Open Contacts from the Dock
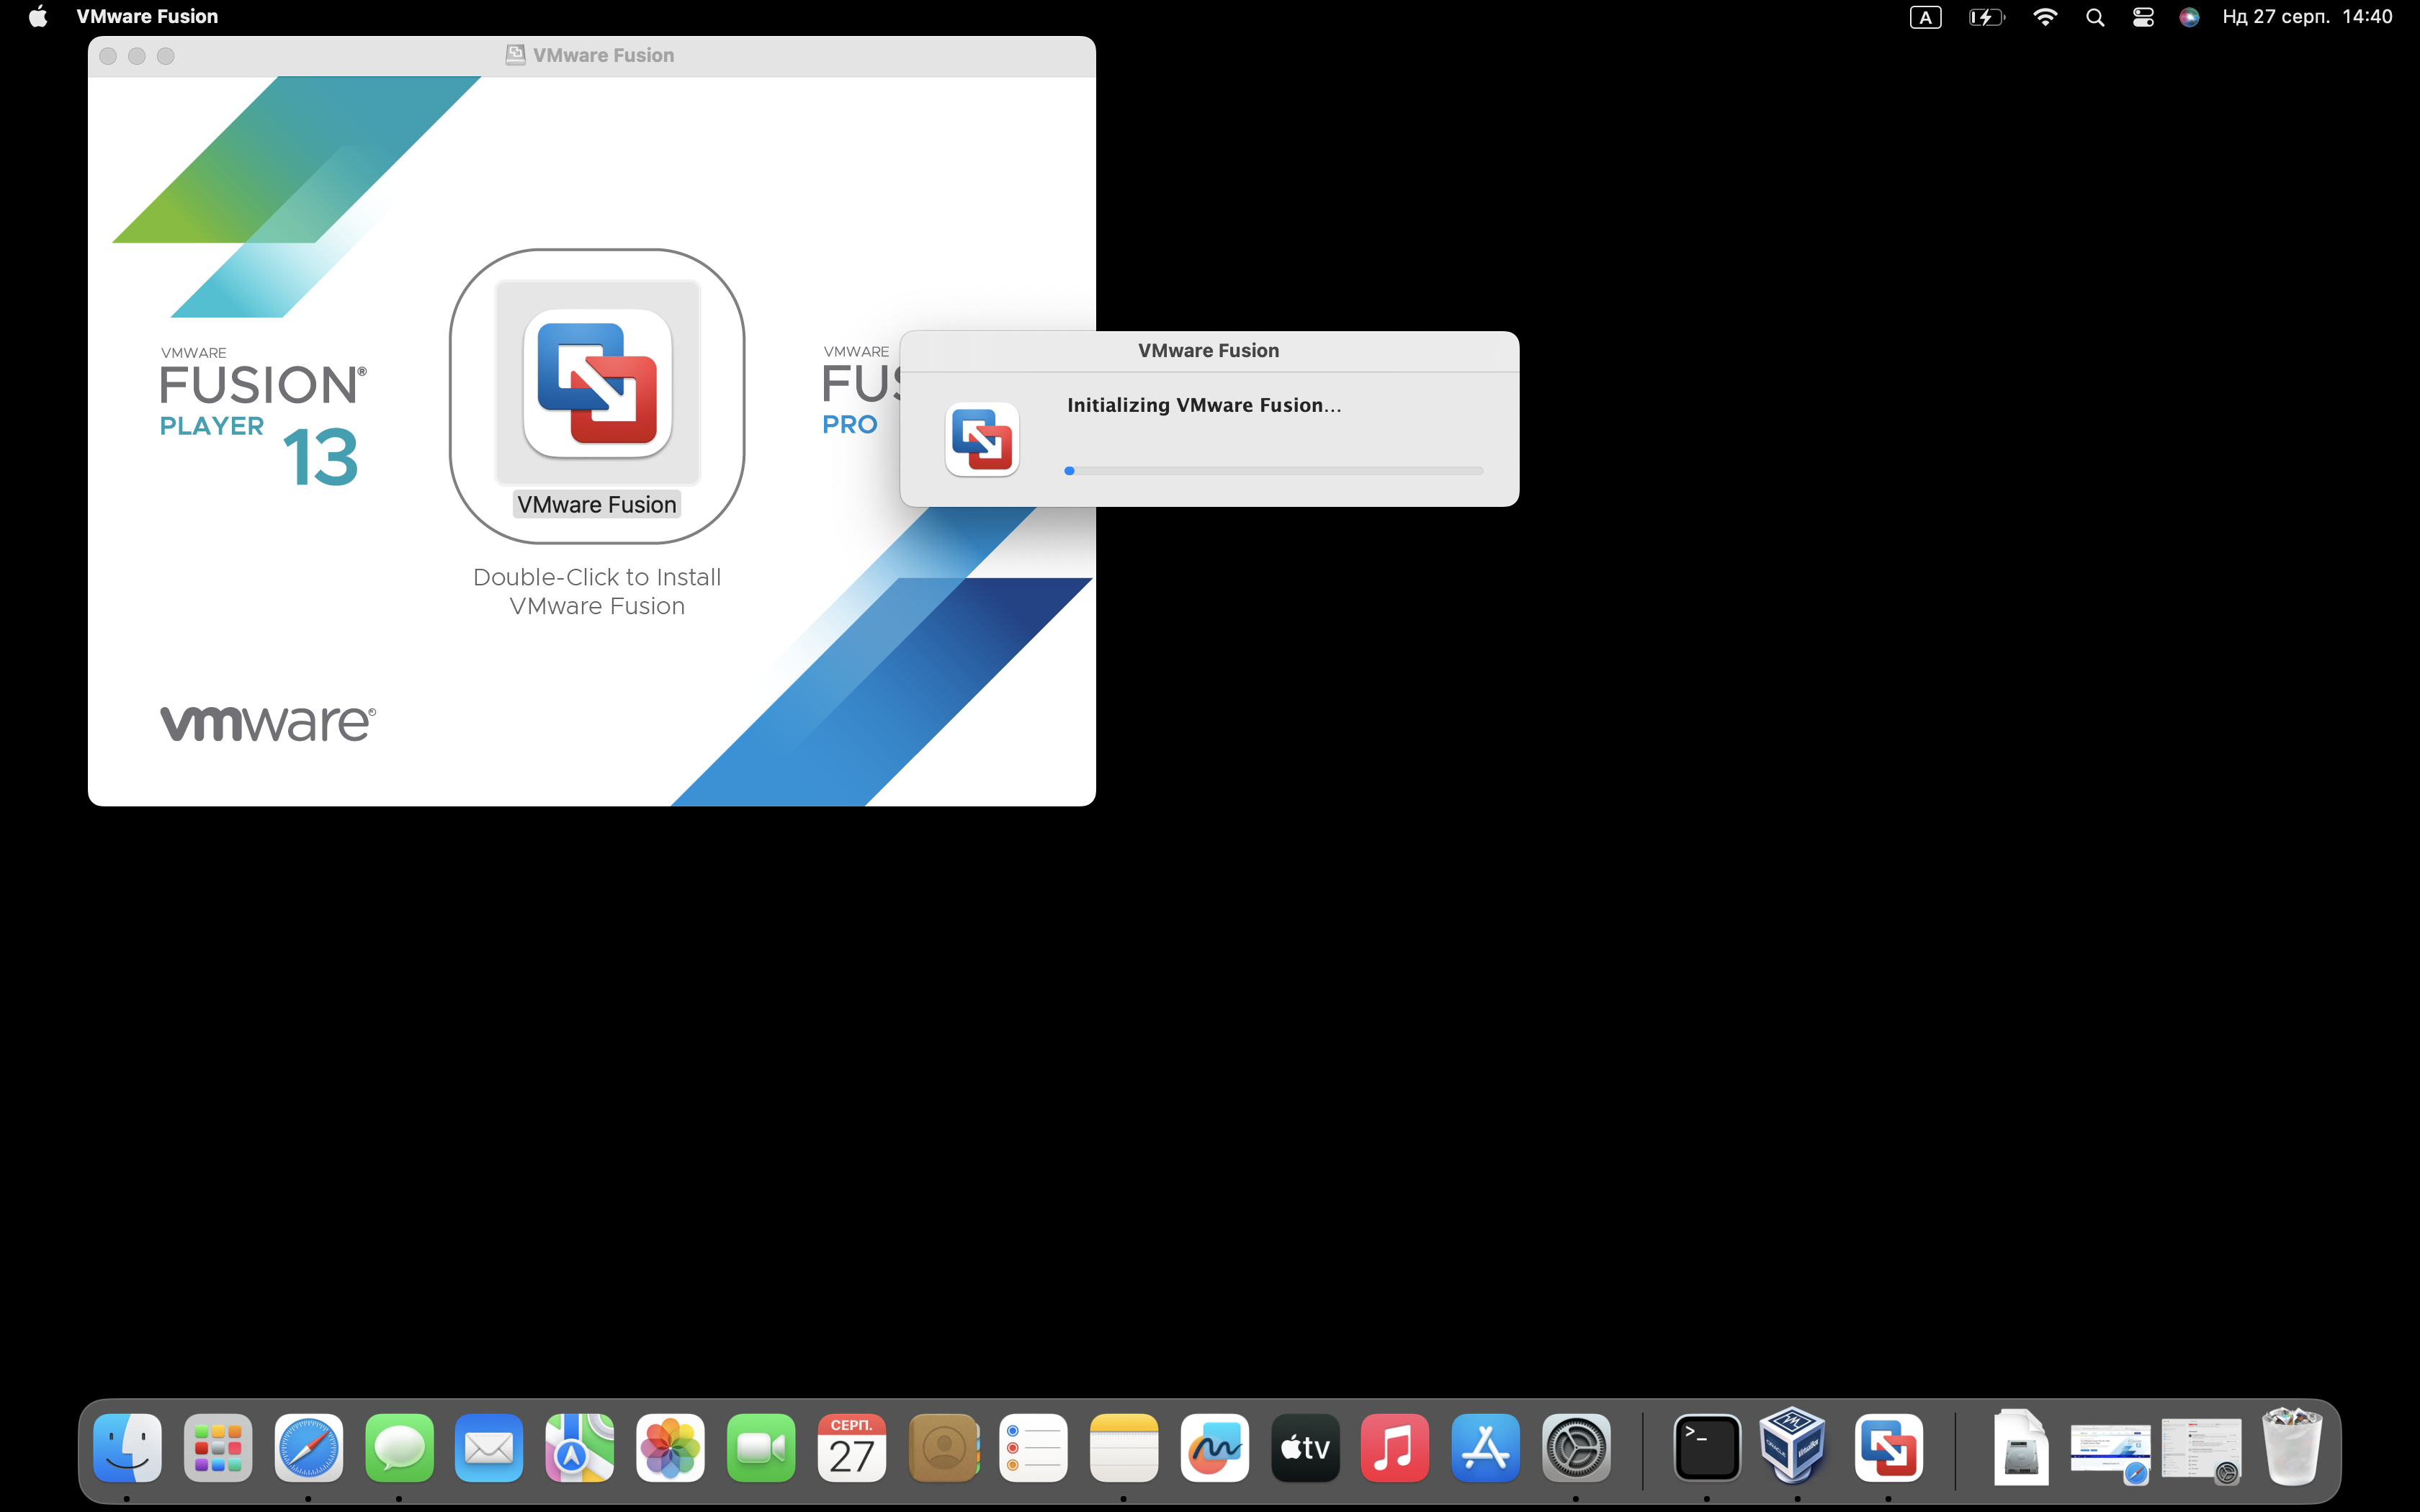This screenshot has width=2420, height=1512. tap(943, 1447)
